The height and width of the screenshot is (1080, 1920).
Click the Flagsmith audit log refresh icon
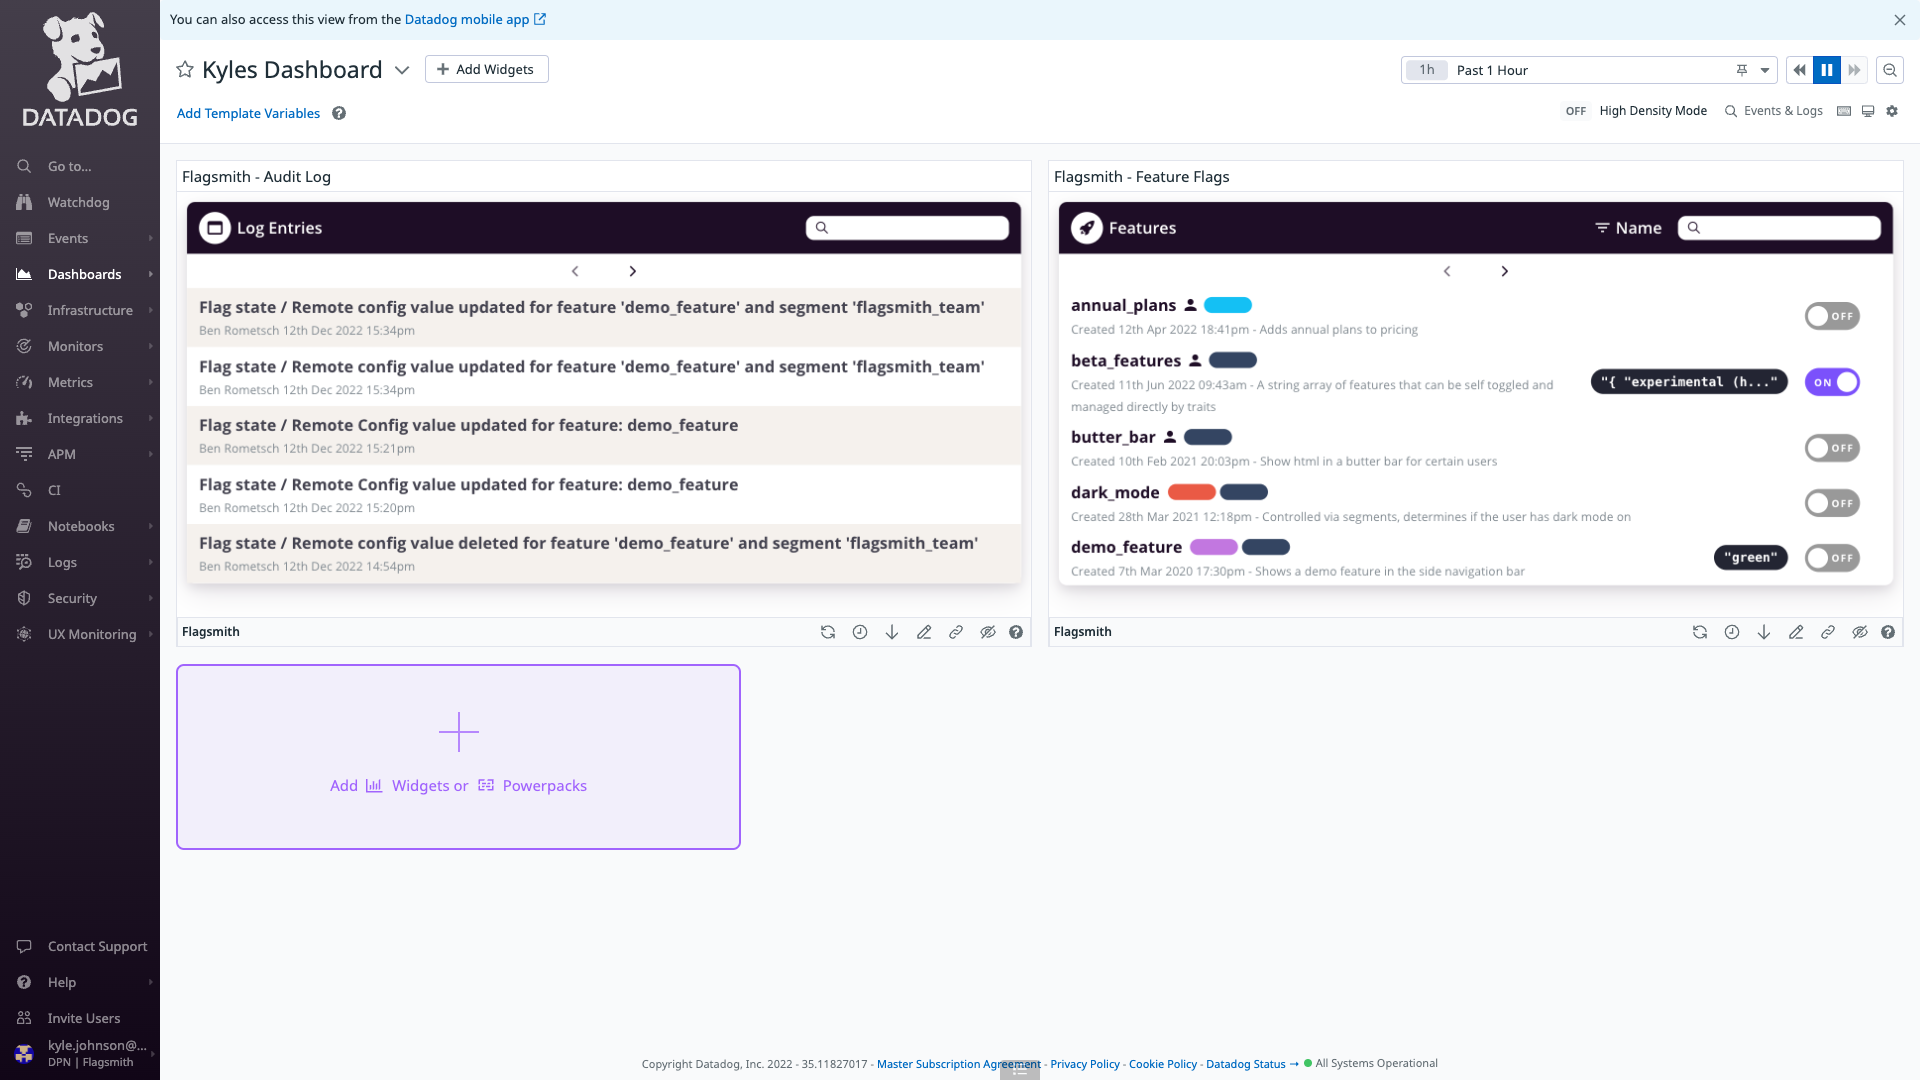click(827, 632)
